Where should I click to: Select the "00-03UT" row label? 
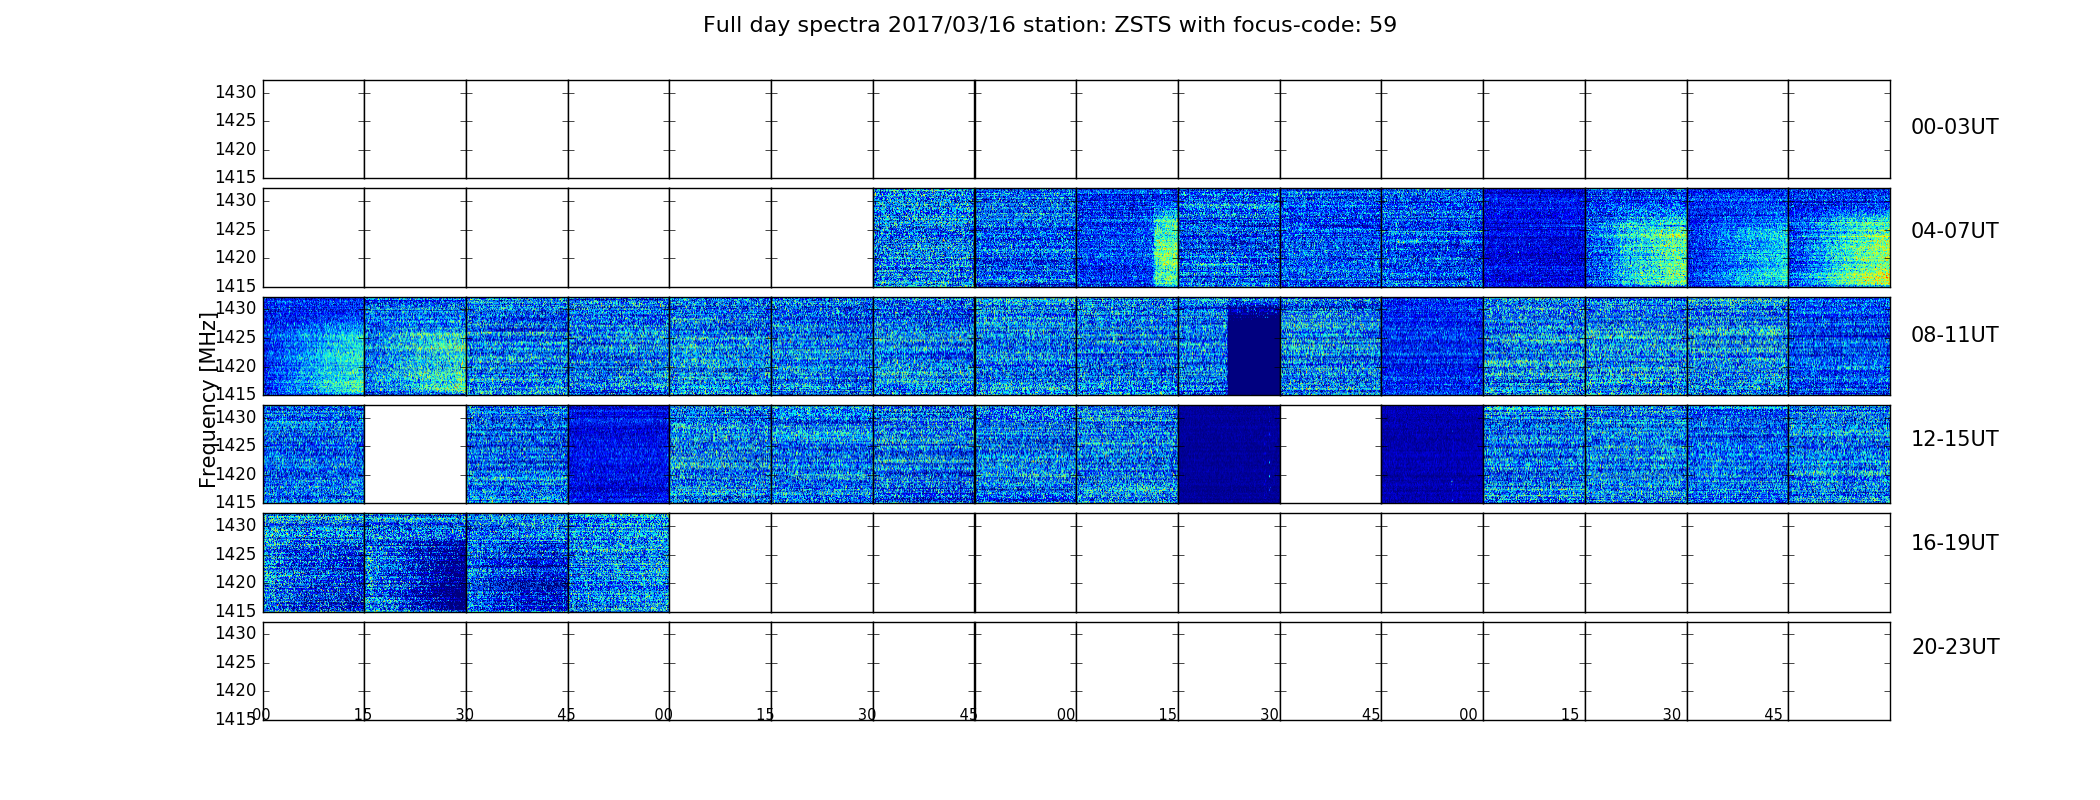(1954, 127)
